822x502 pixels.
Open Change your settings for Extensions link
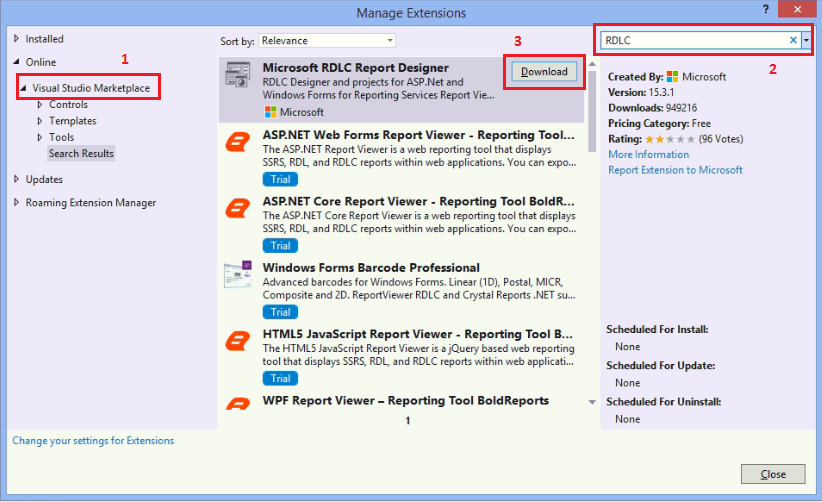tap(93, 441)
